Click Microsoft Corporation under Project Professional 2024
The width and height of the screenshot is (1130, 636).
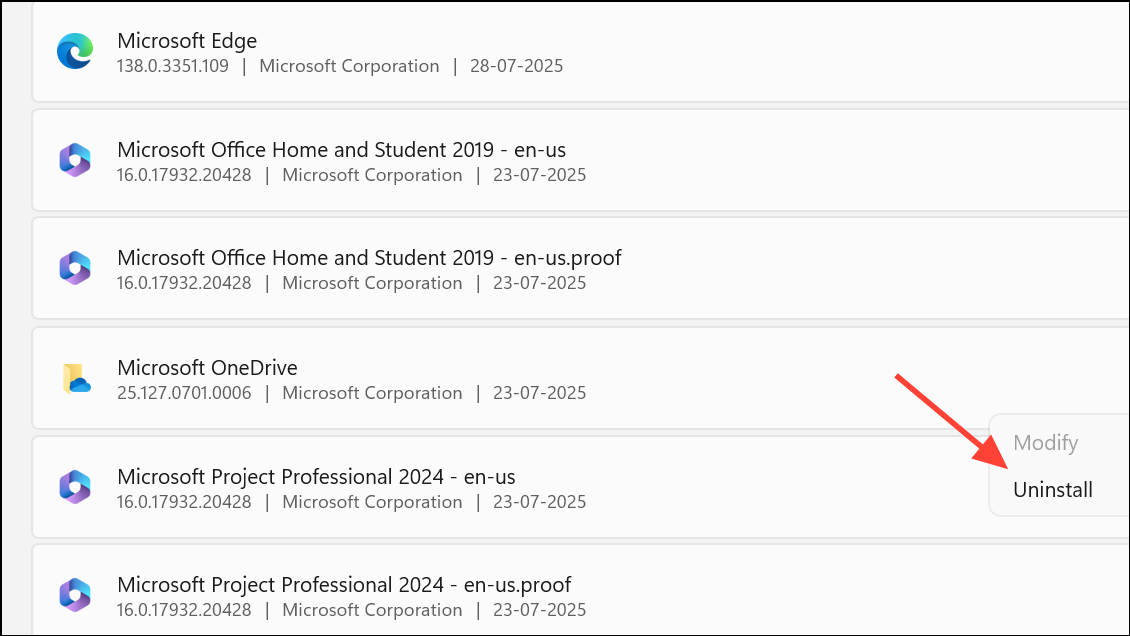pos(372,502)
